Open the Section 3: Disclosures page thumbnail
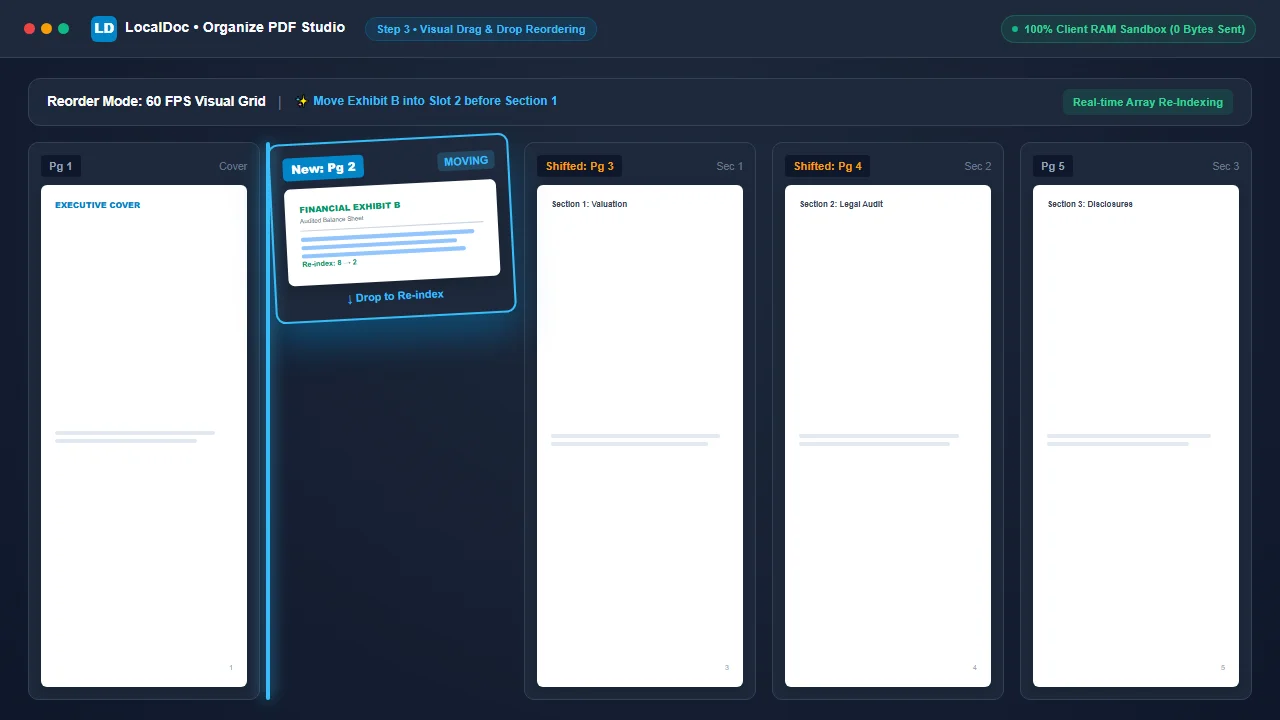Image resolution: width=1280 pixels, height=720 pixels. [x=1136, y=436]
